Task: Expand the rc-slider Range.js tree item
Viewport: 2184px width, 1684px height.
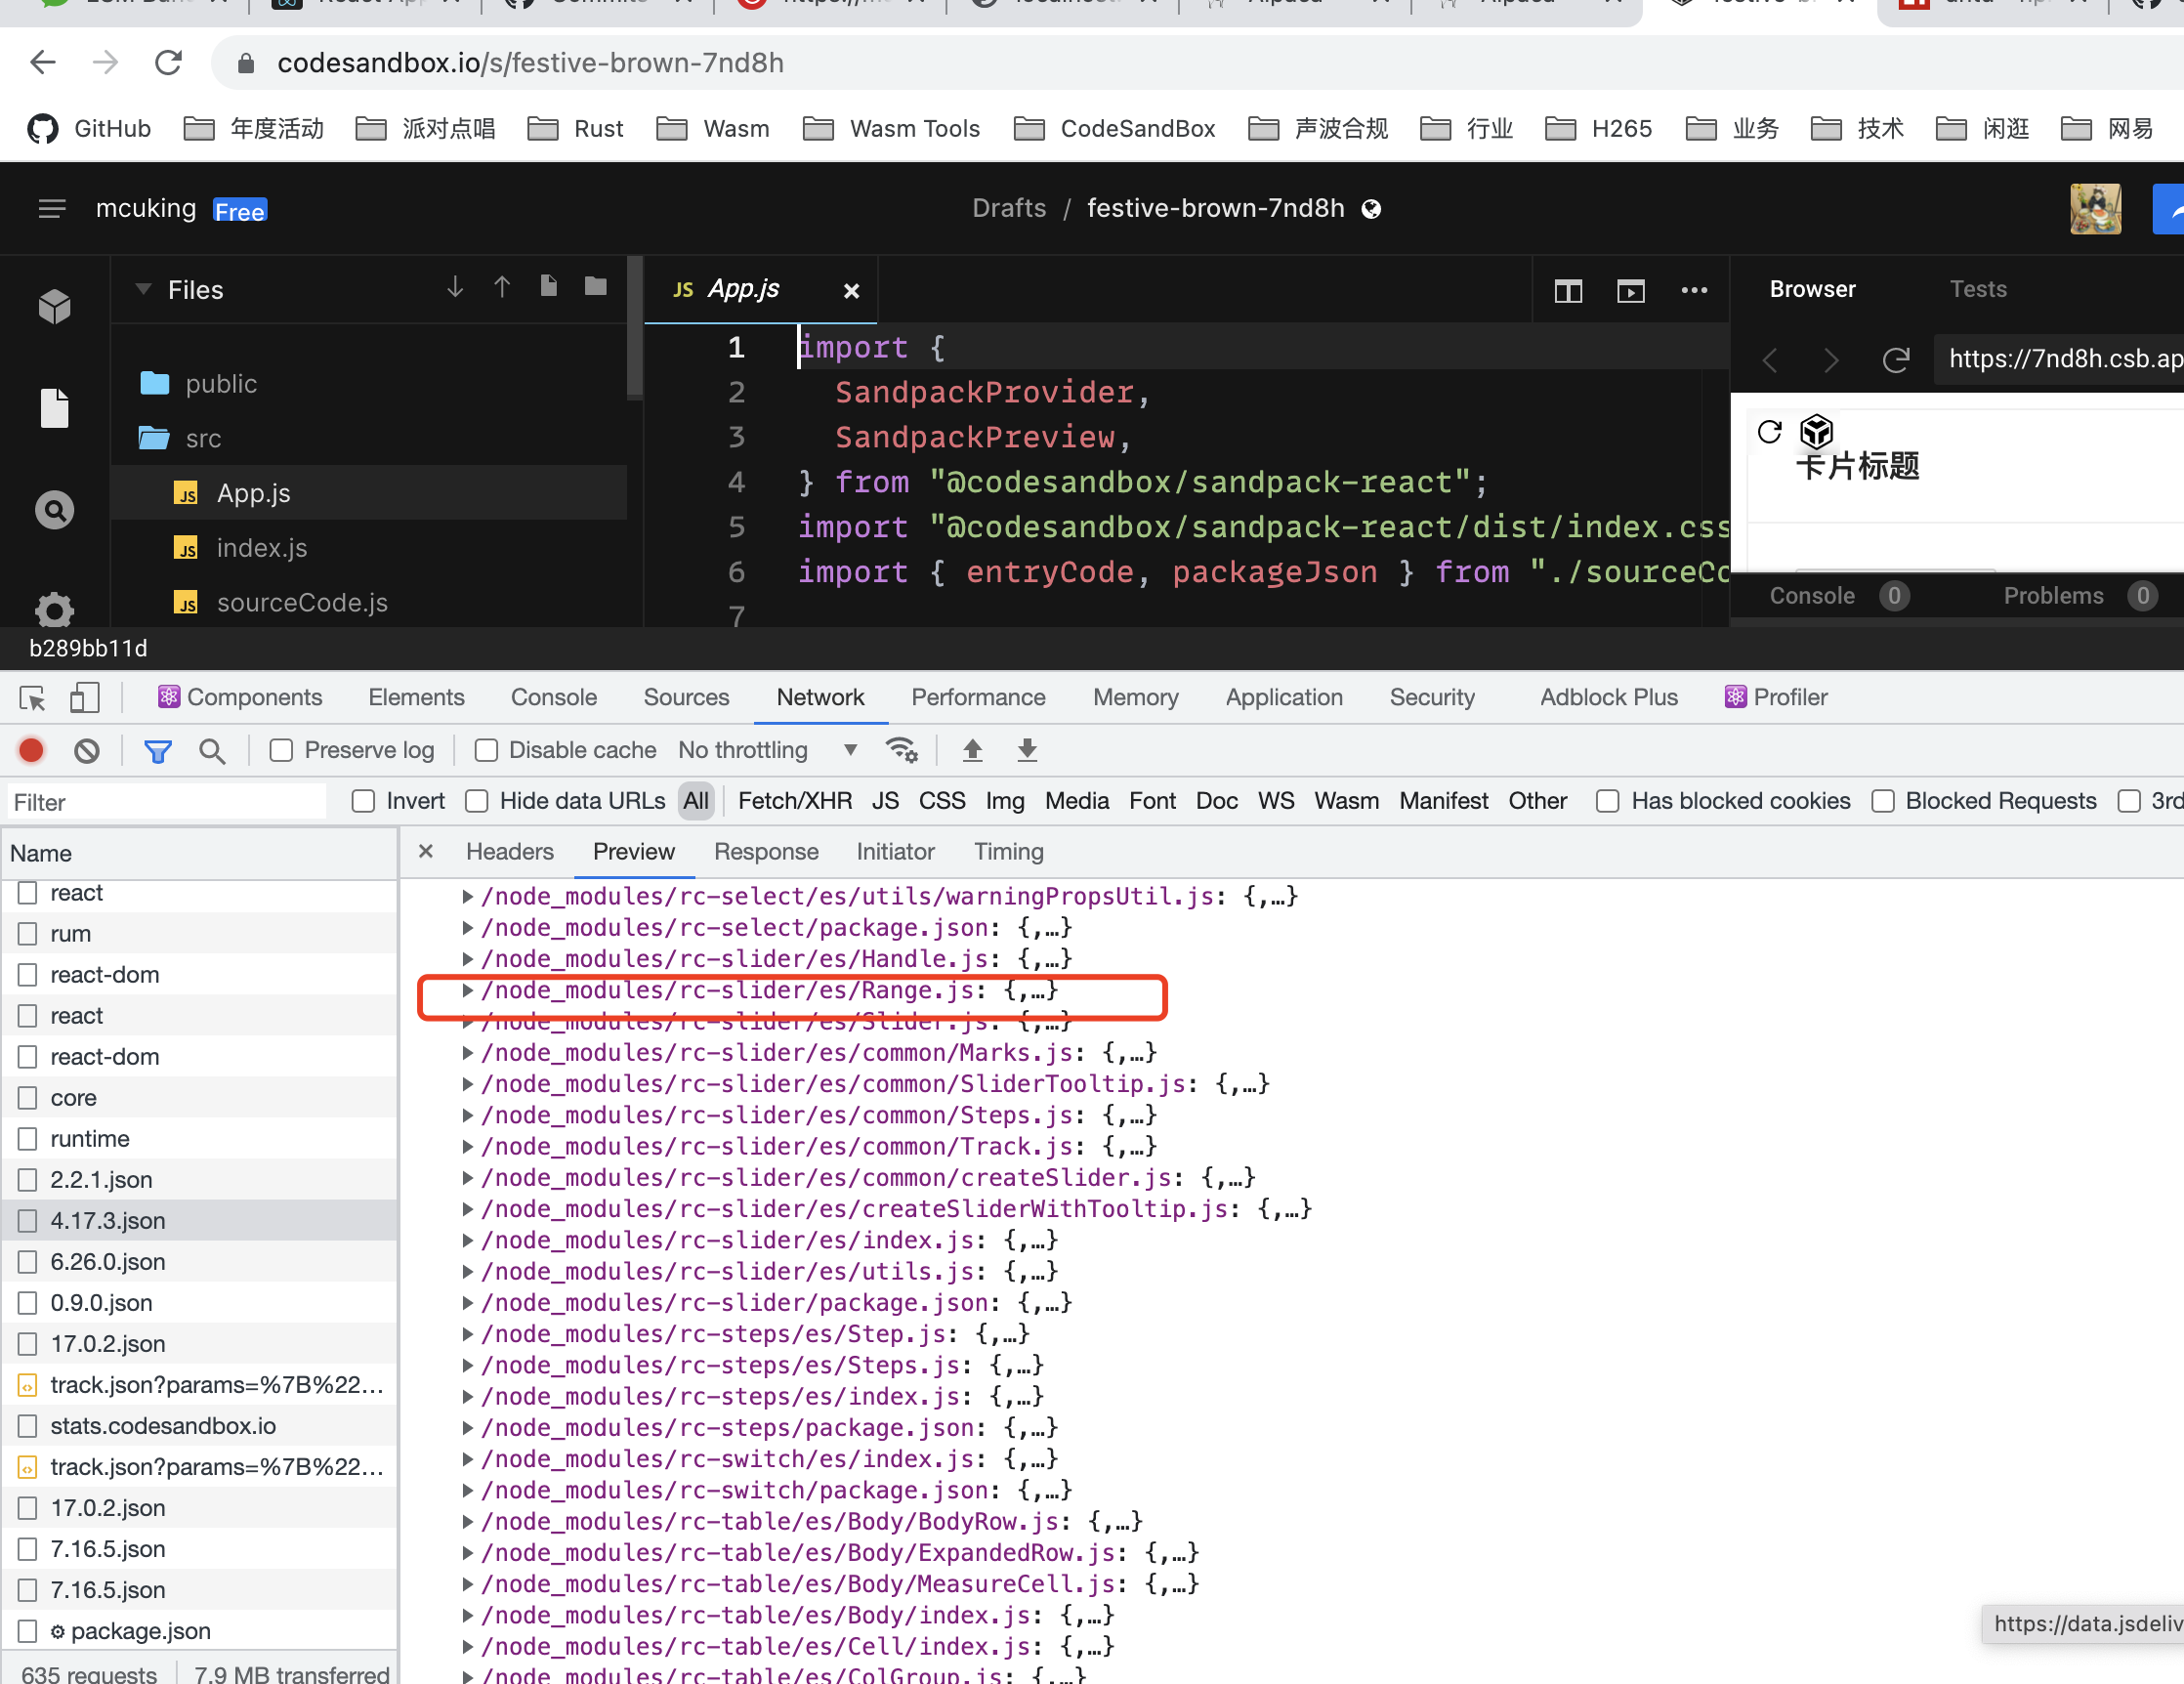Action: (467, 989)
